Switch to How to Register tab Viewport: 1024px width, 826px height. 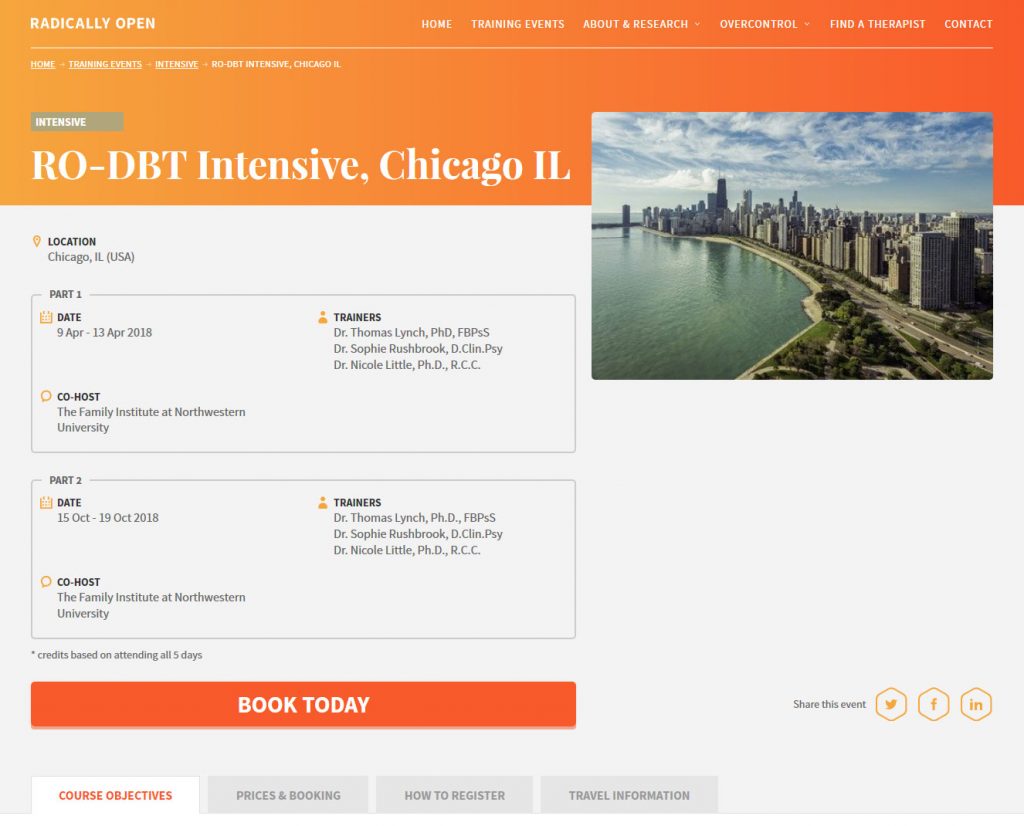click(x=455, y=795)
